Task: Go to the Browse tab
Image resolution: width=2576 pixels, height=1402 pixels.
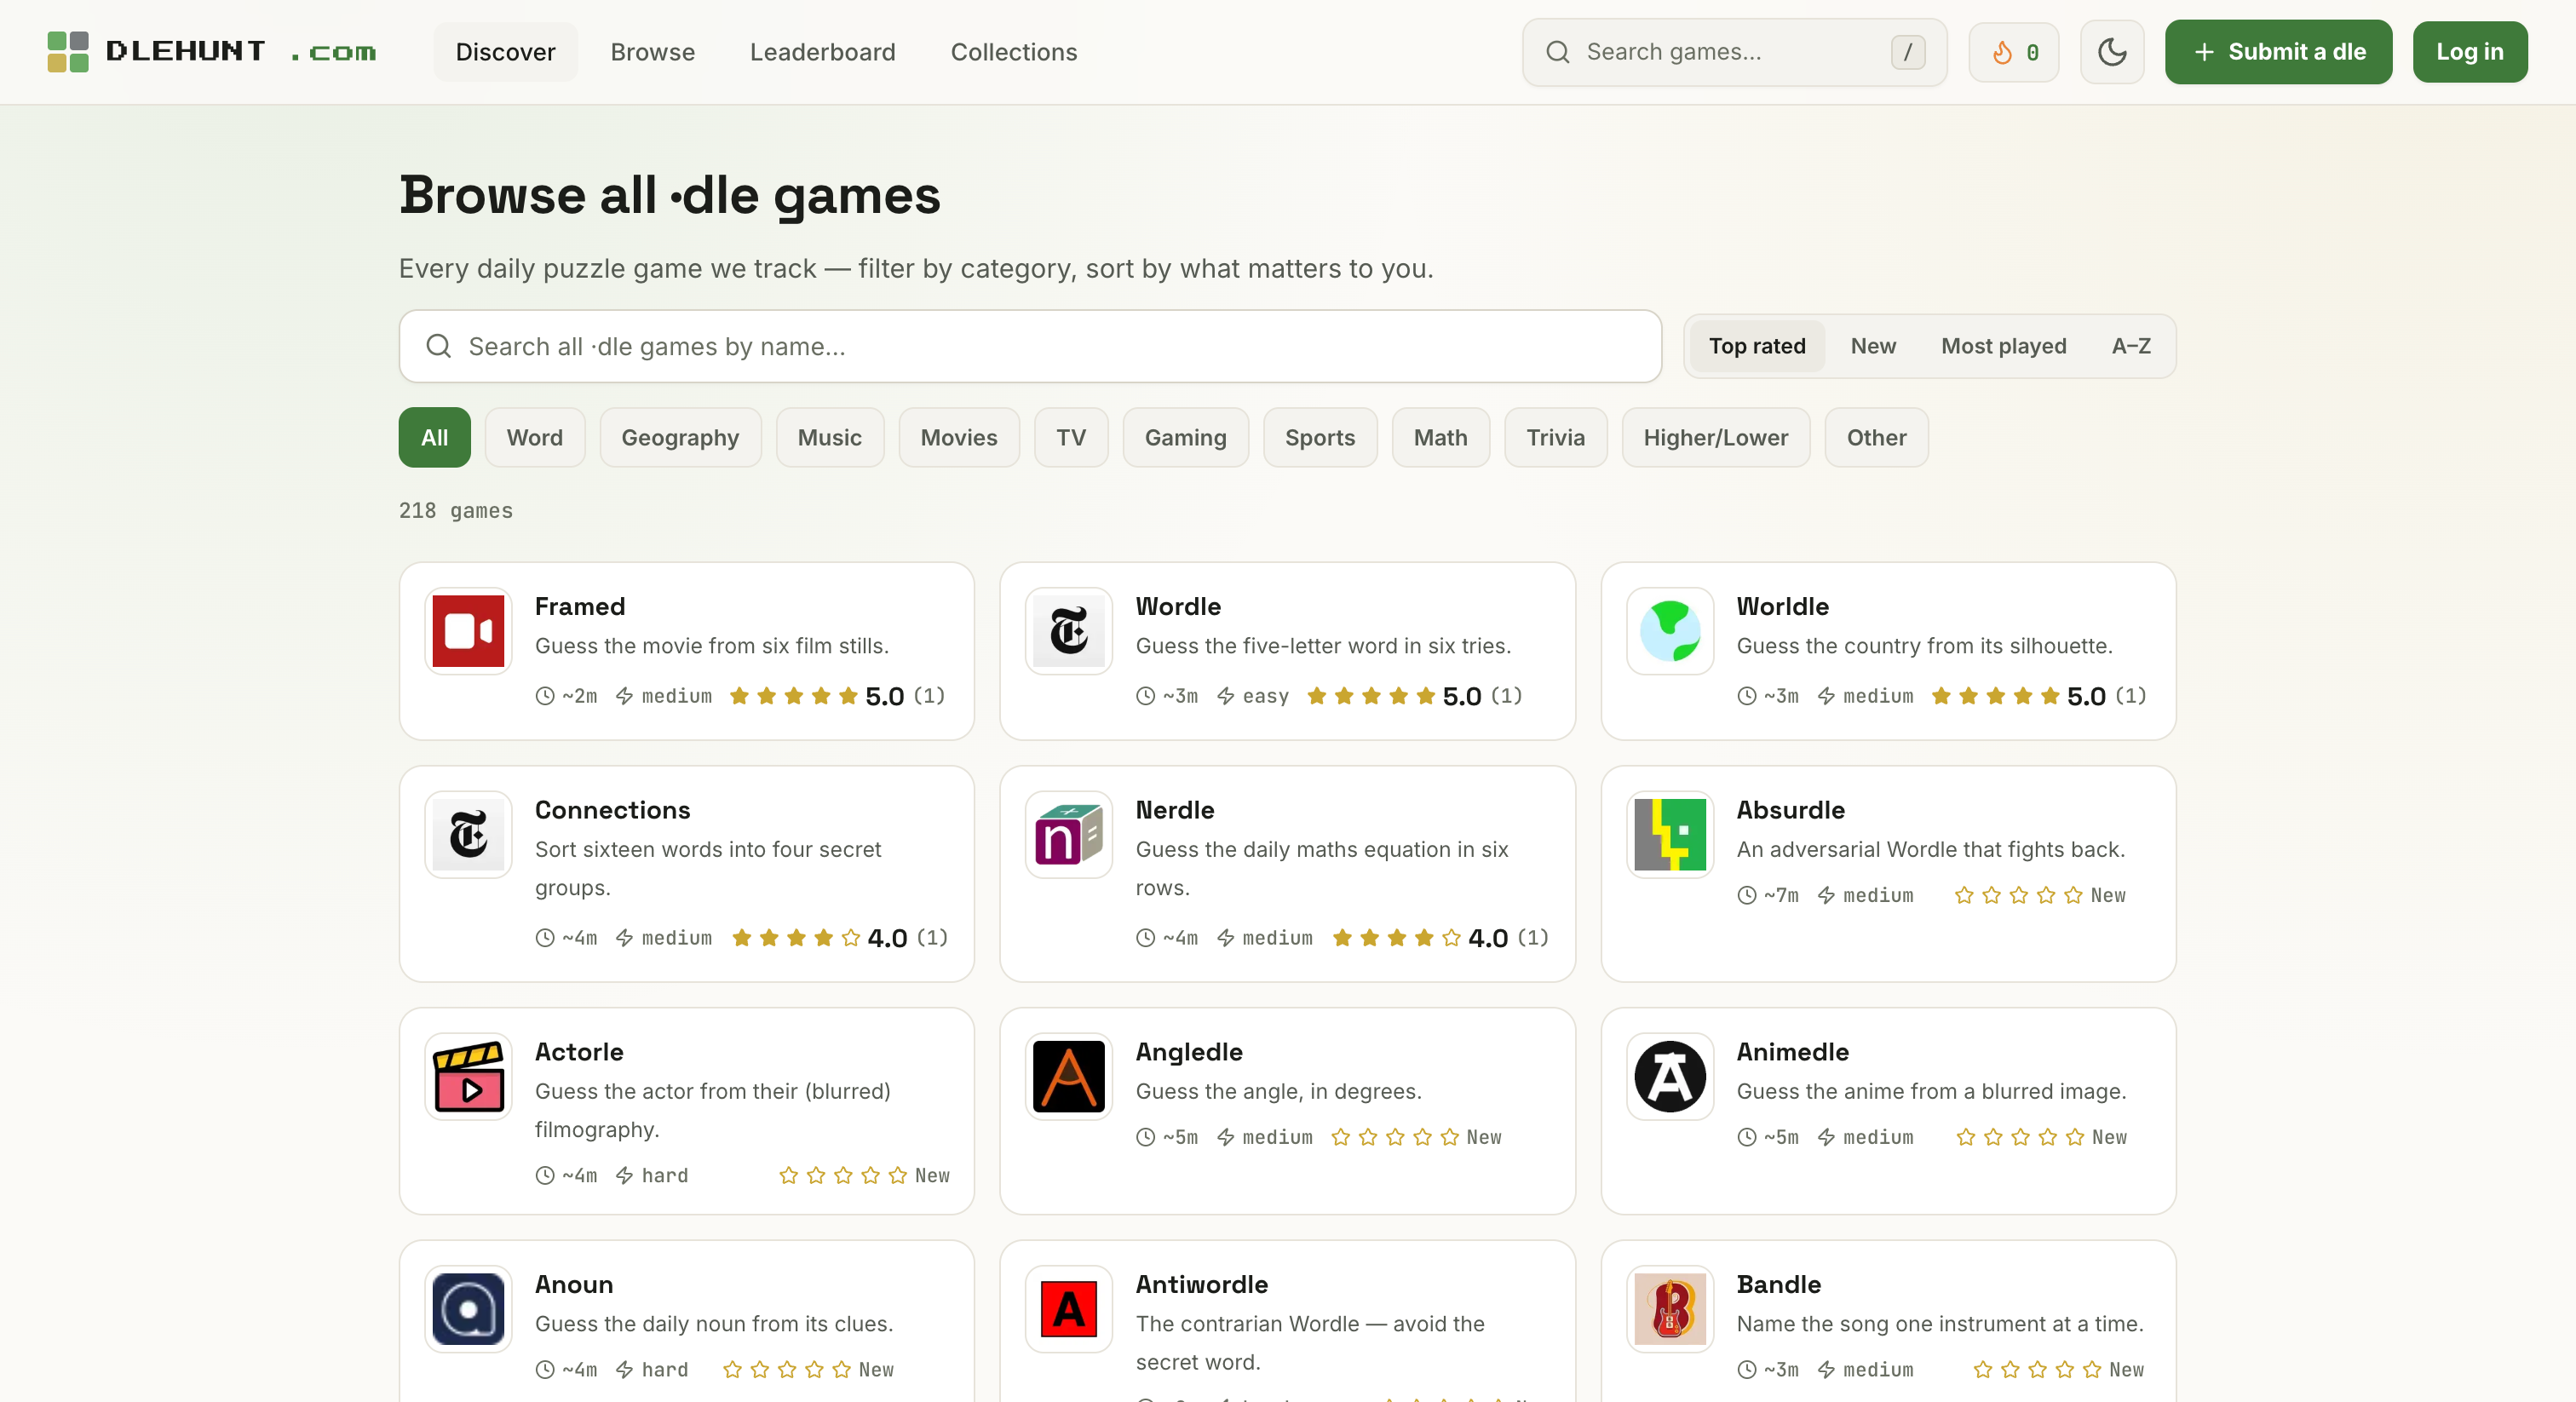Action: click(652, 52)
